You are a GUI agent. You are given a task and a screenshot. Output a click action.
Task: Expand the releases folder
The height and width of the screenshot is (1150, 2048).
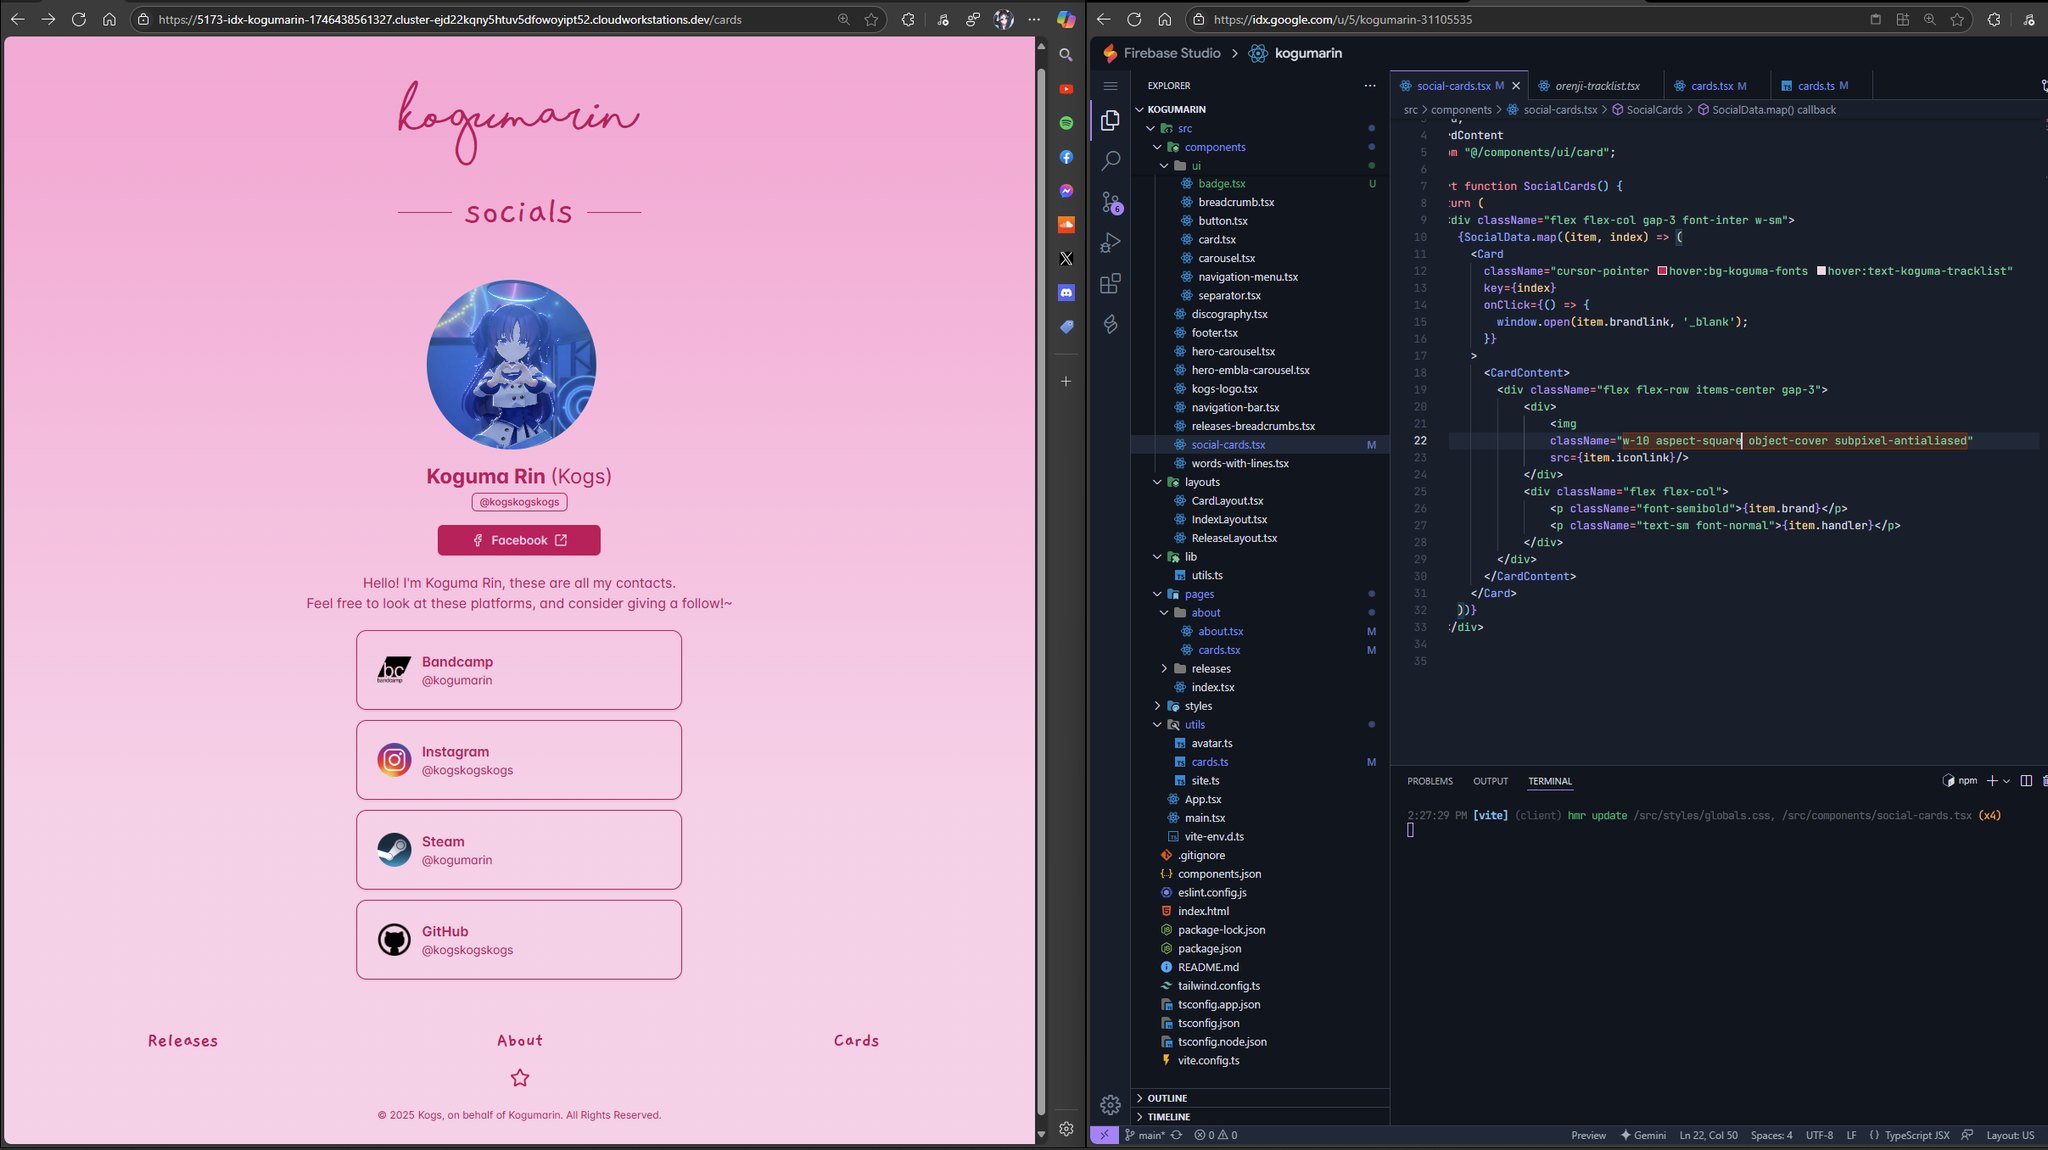tap(1164, 669)
